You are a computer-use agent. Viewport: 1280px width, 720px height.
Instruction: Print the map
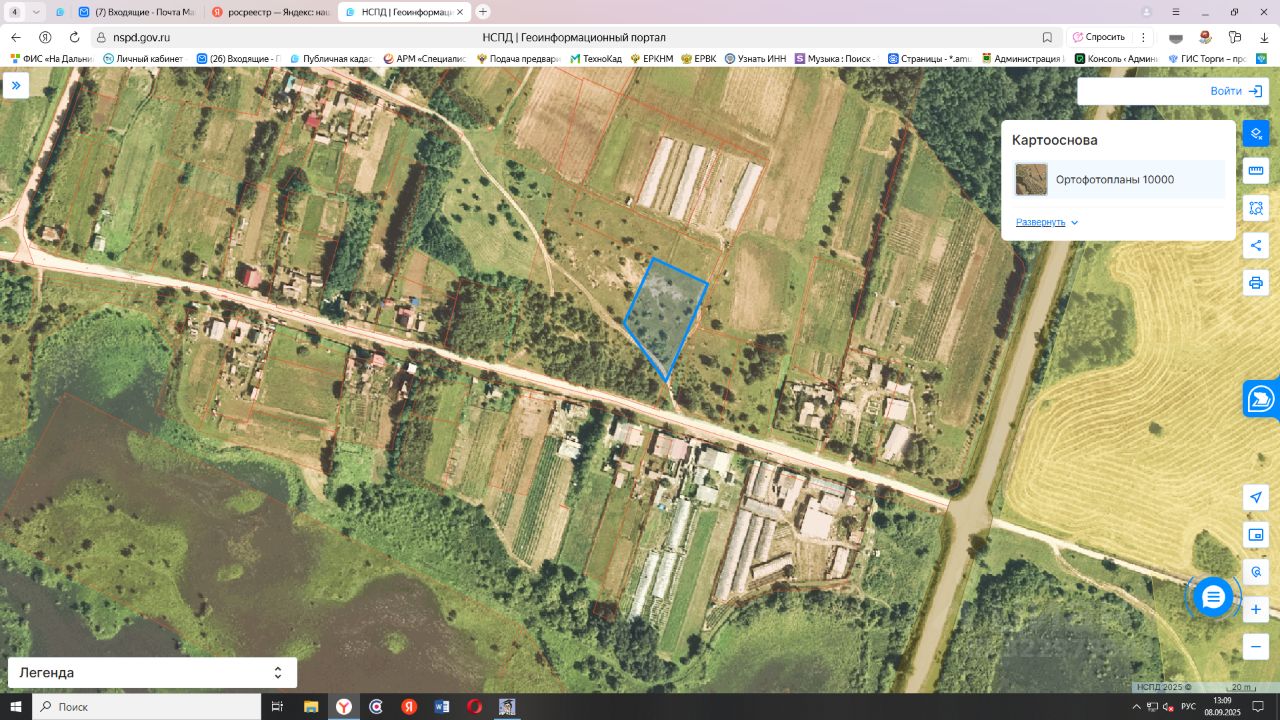click(x=1256, y=283)
